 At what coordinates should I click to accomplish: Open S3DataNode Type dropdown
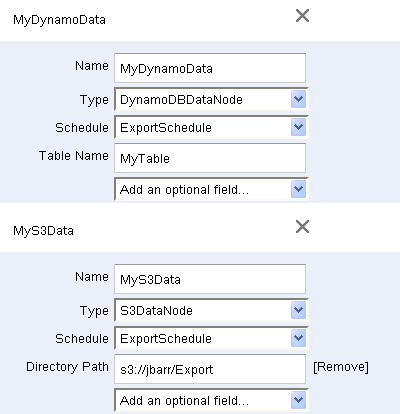[x=211, y=310]
